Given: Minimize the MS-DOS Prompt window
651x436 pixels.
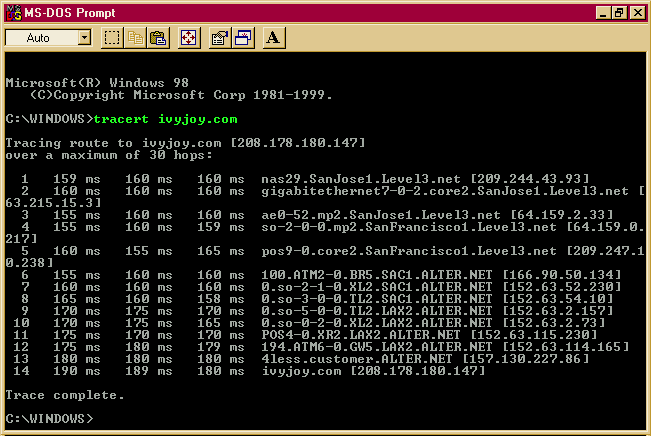Looking at the screenshot, I should click(603, 13).
